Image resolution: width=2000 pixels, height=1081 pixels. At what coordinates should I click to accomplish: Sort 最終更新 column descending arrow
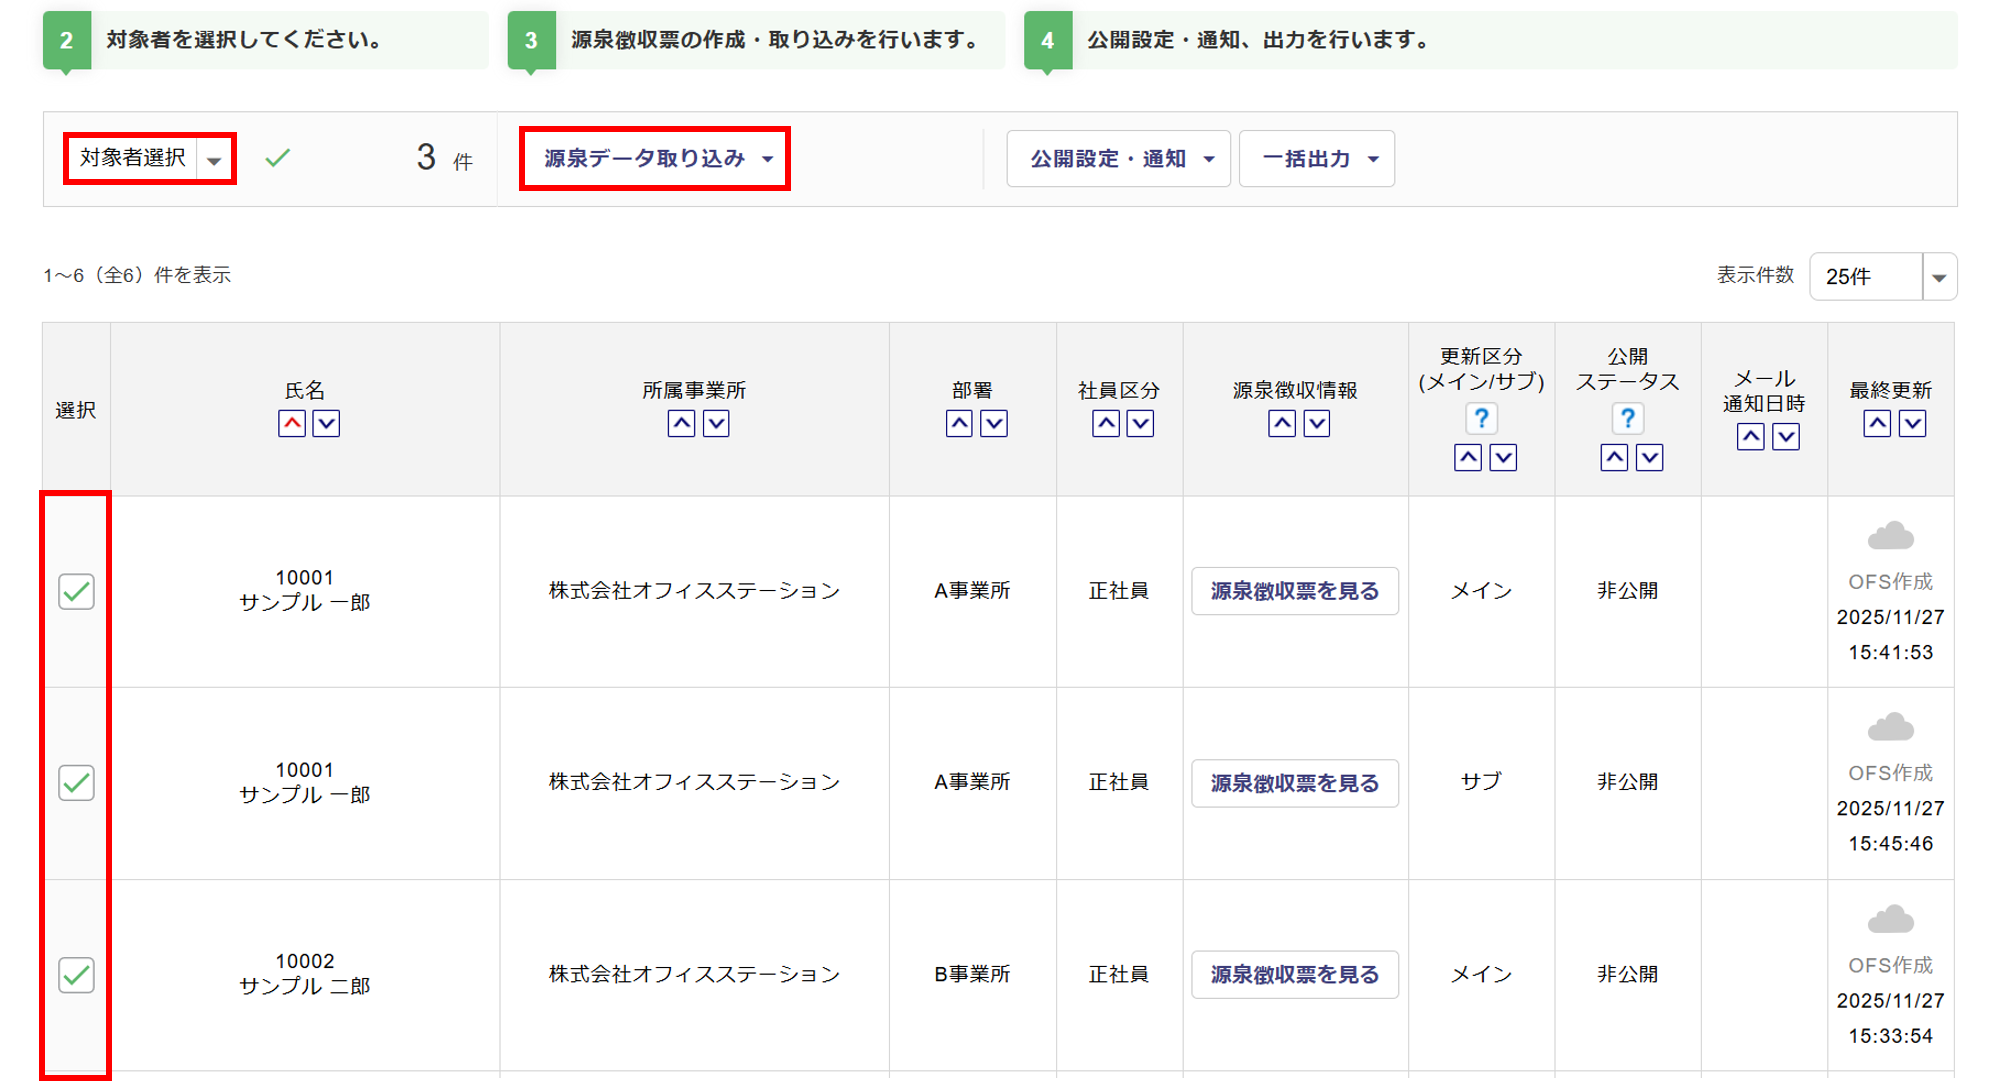pos(1912,424)
